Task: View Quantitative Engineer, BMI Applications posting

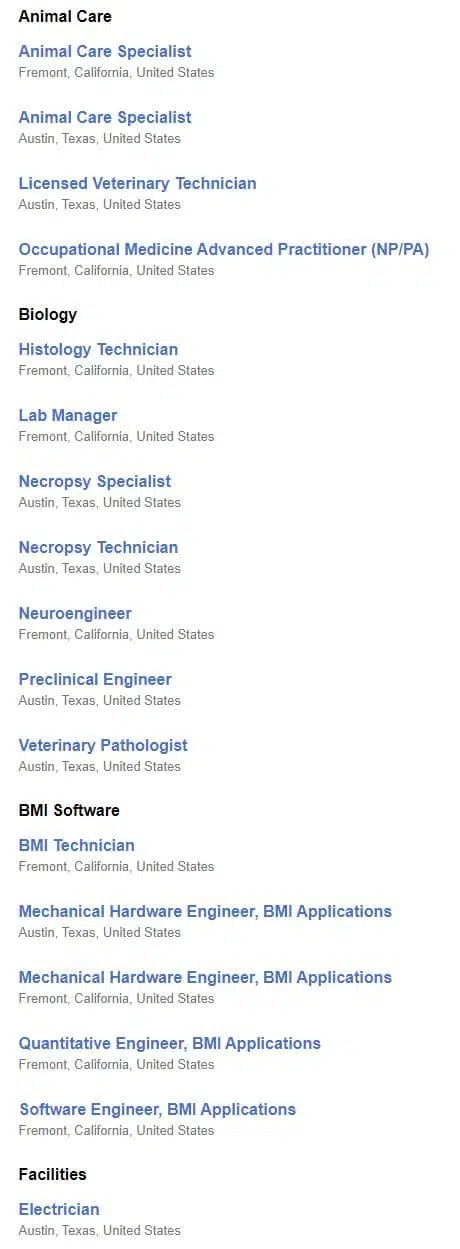Action: pos(170,1043)
